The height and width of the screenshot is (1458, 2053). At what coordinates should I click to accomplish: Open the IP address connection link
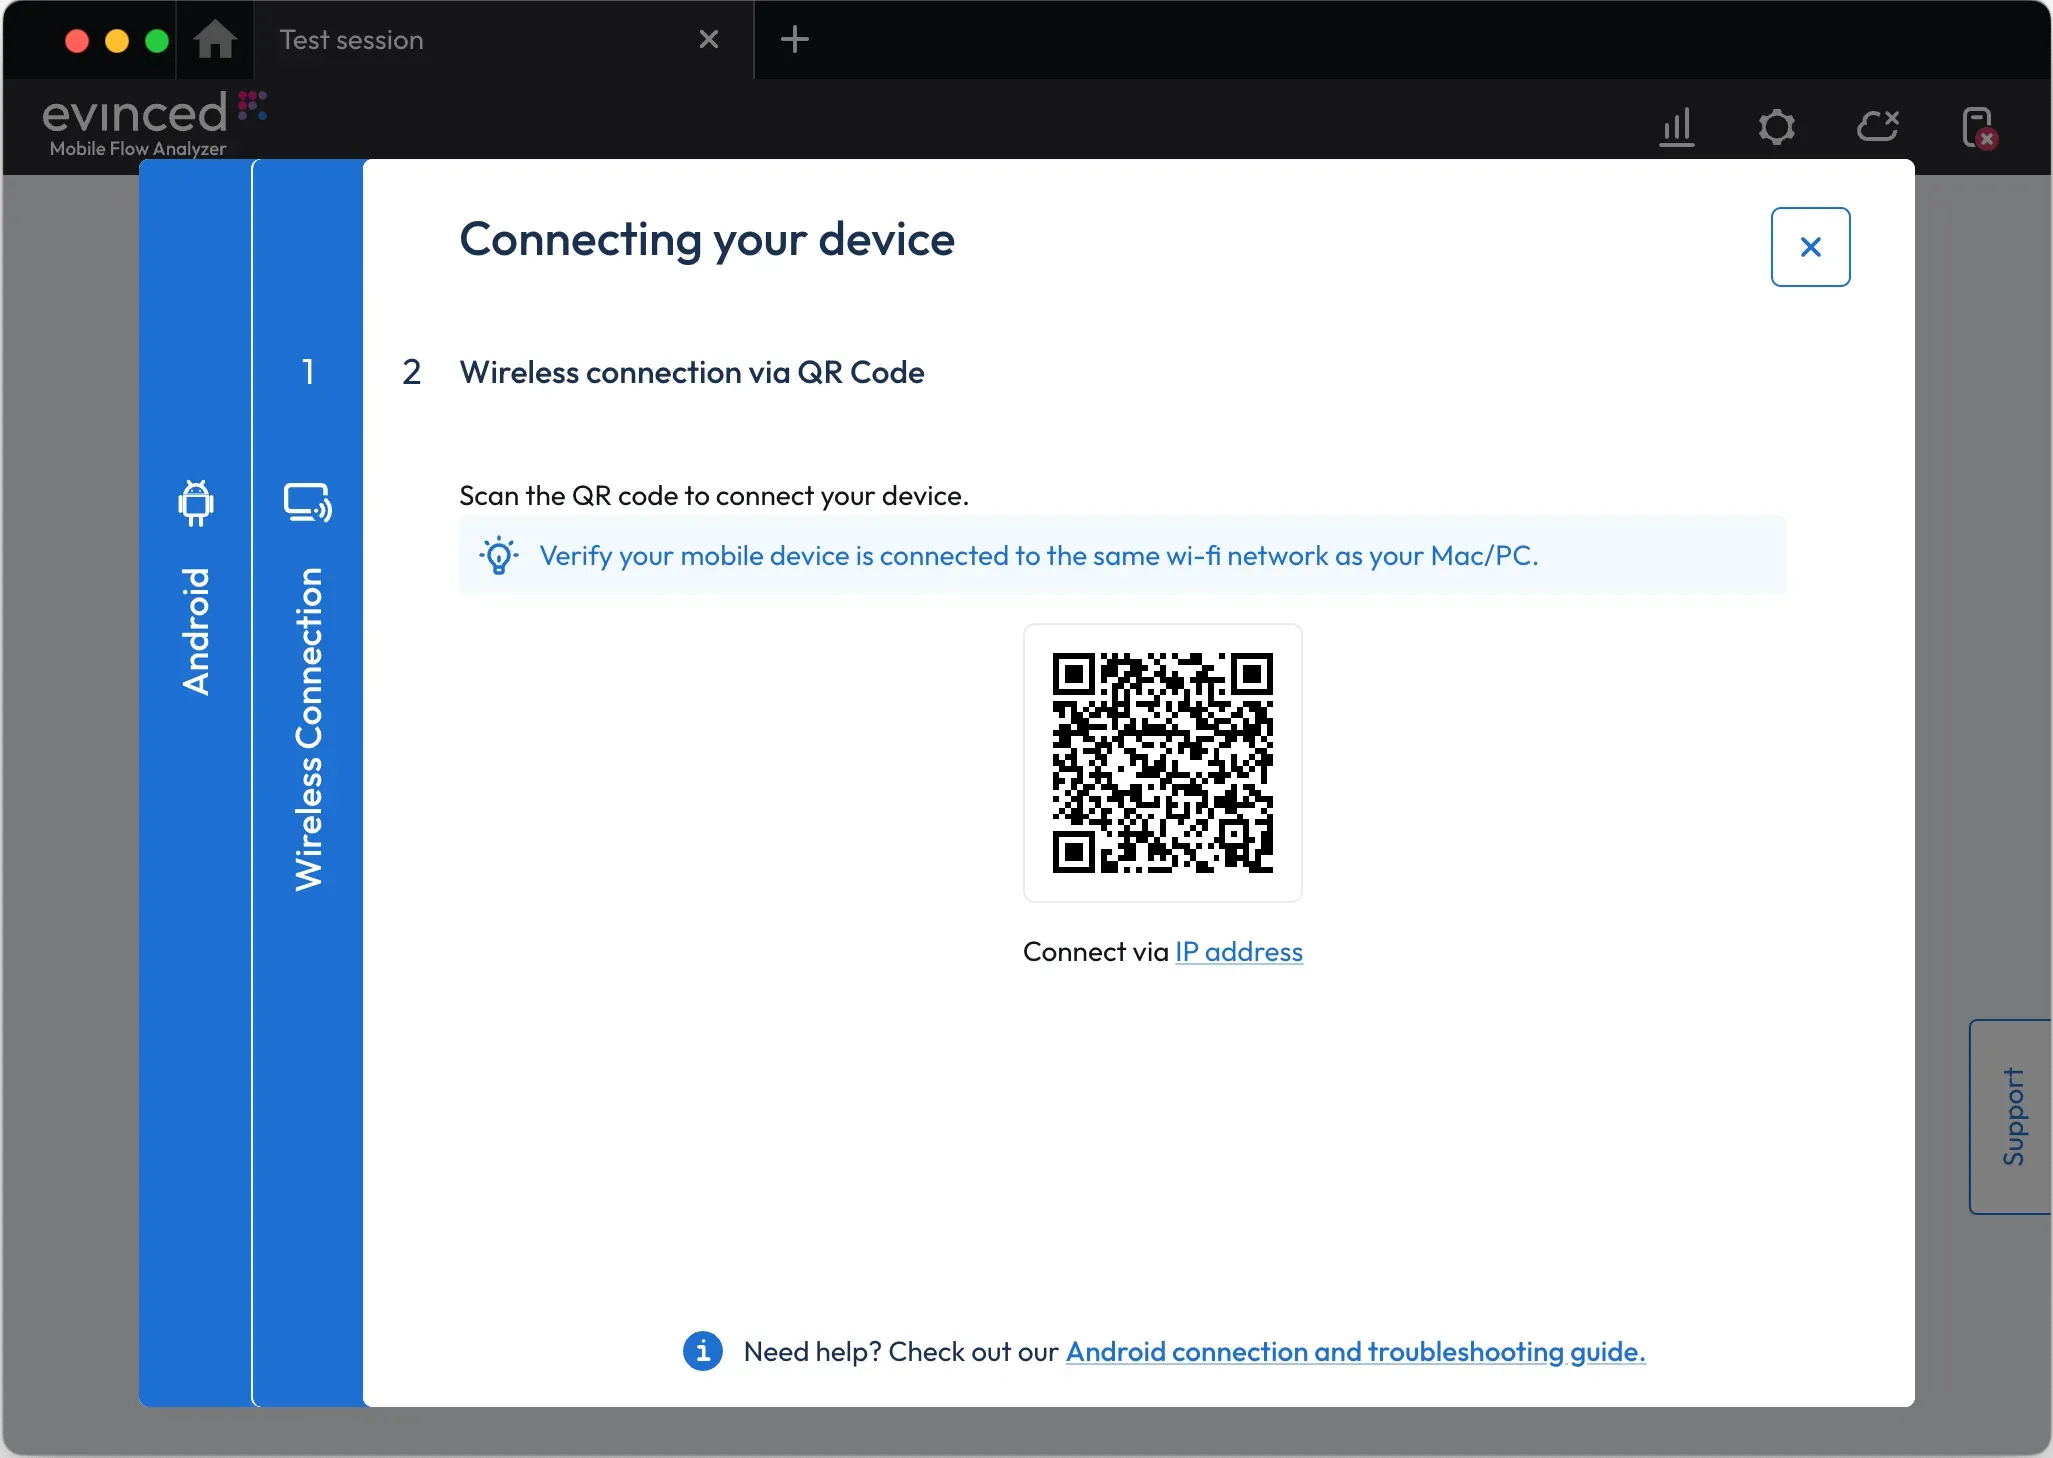pyautogui.click(x=1238, y=952)
